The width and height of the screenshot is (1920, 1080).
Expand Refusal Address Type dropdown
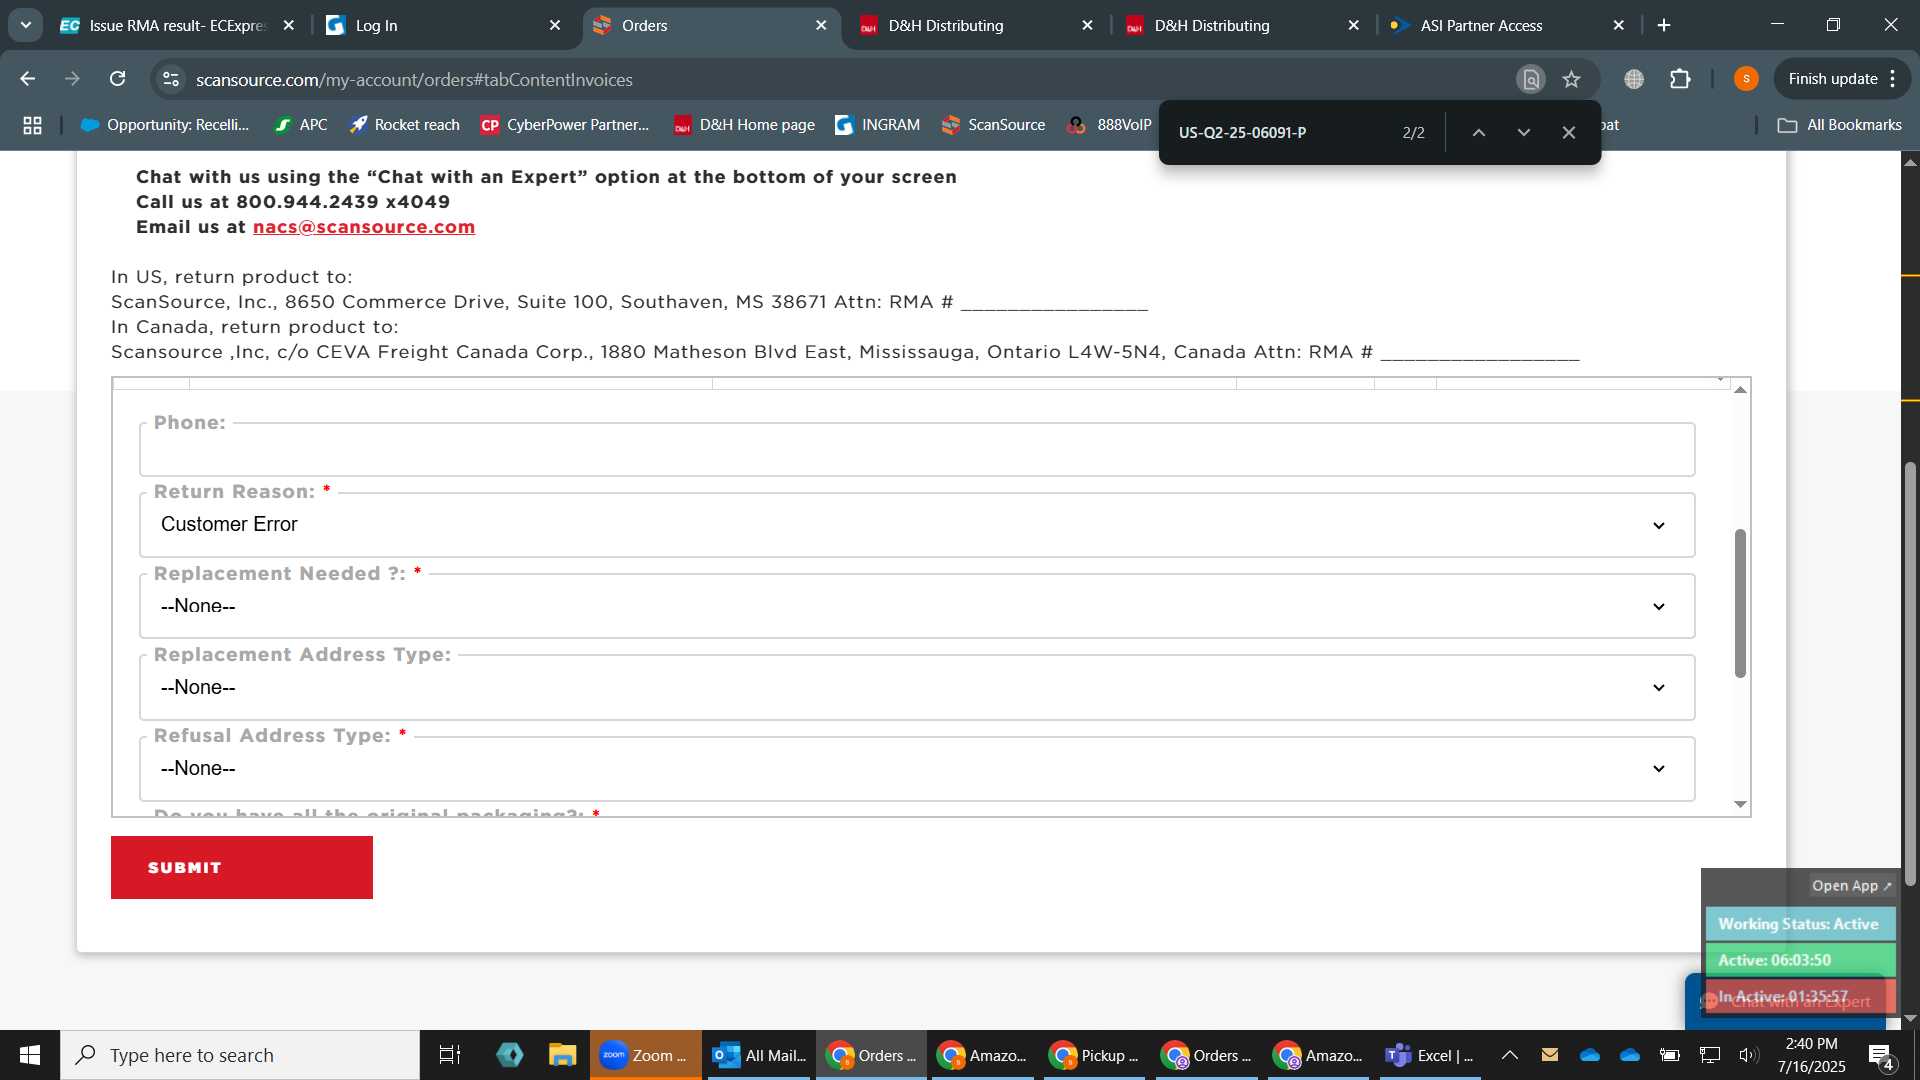click(x=917, y=768)
